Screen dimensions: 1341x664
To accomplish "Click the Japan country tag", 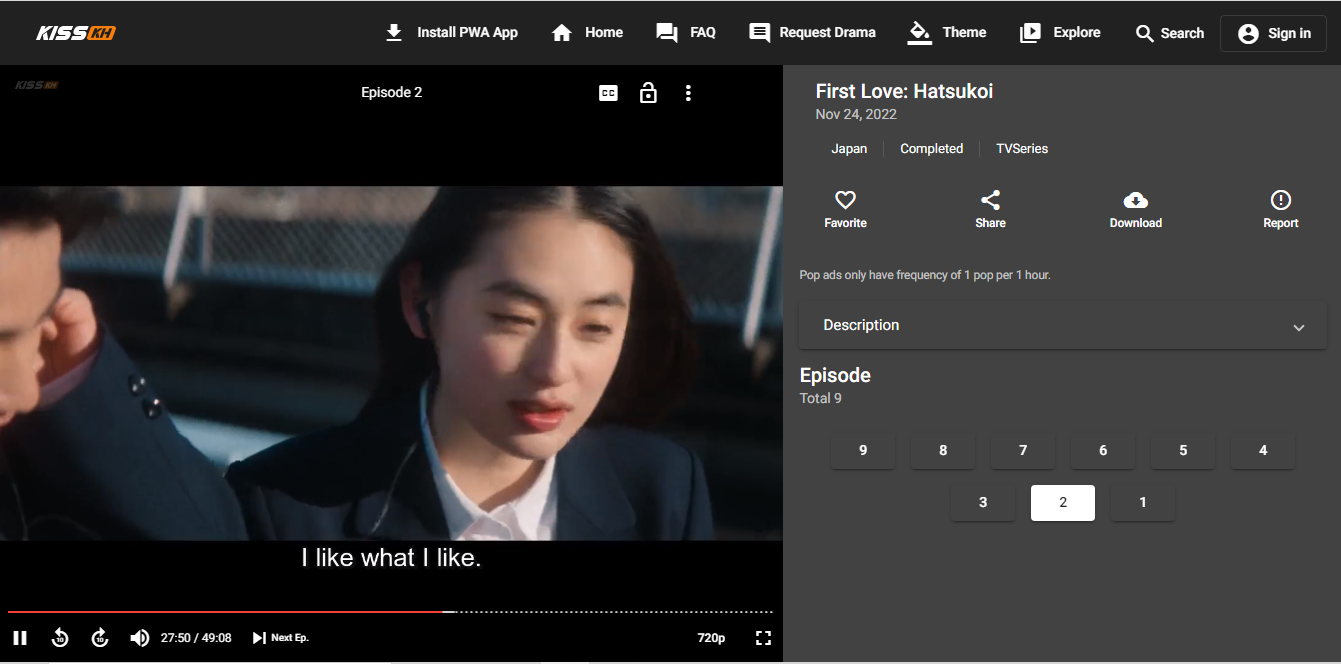I will [849, 148].
